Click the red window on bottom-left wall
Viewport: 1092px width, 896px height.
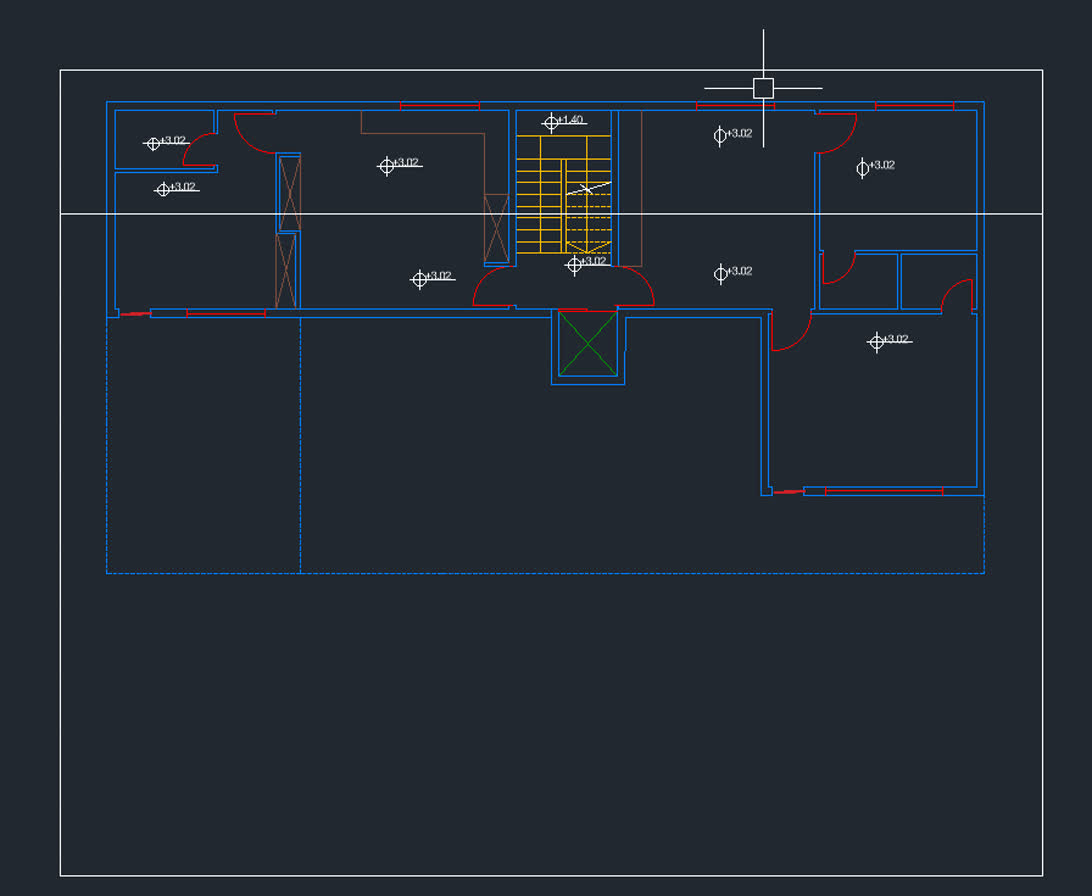pyautogui.click(x=225, y=314)
